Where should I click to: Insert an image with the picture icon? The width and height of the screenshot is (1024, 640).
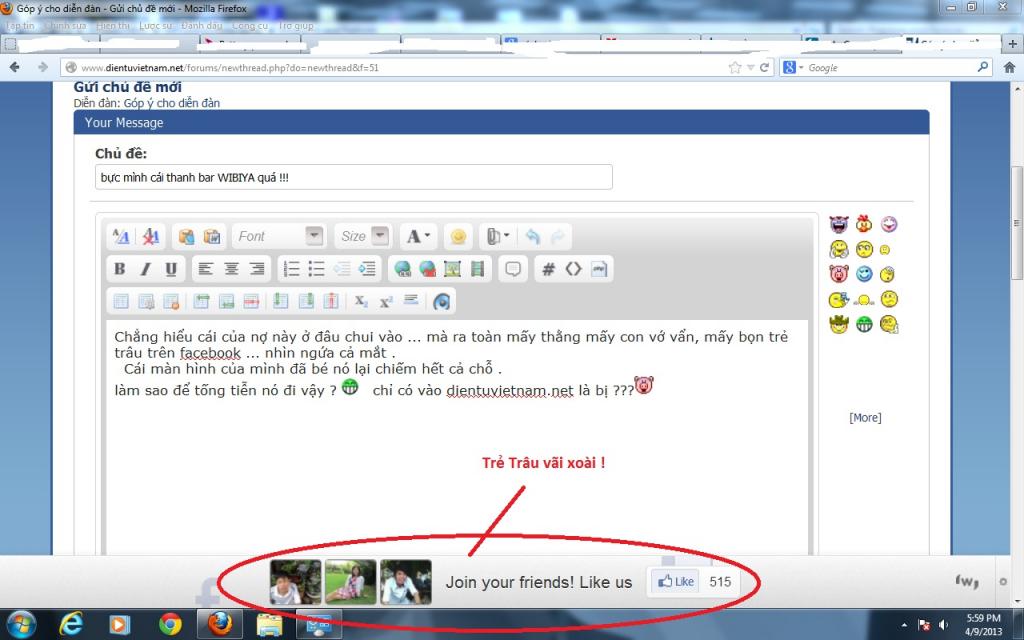tap(452, 268)
